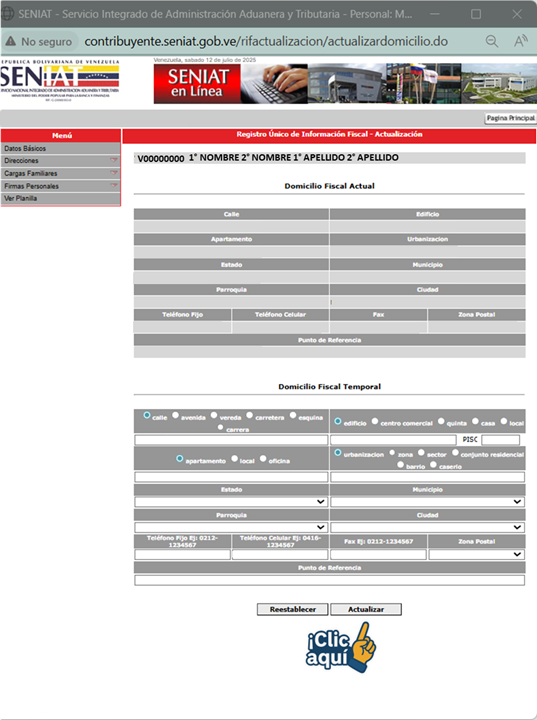
Task: Open 'Pagina Principal' button
Action: click(x=511, y=118)
